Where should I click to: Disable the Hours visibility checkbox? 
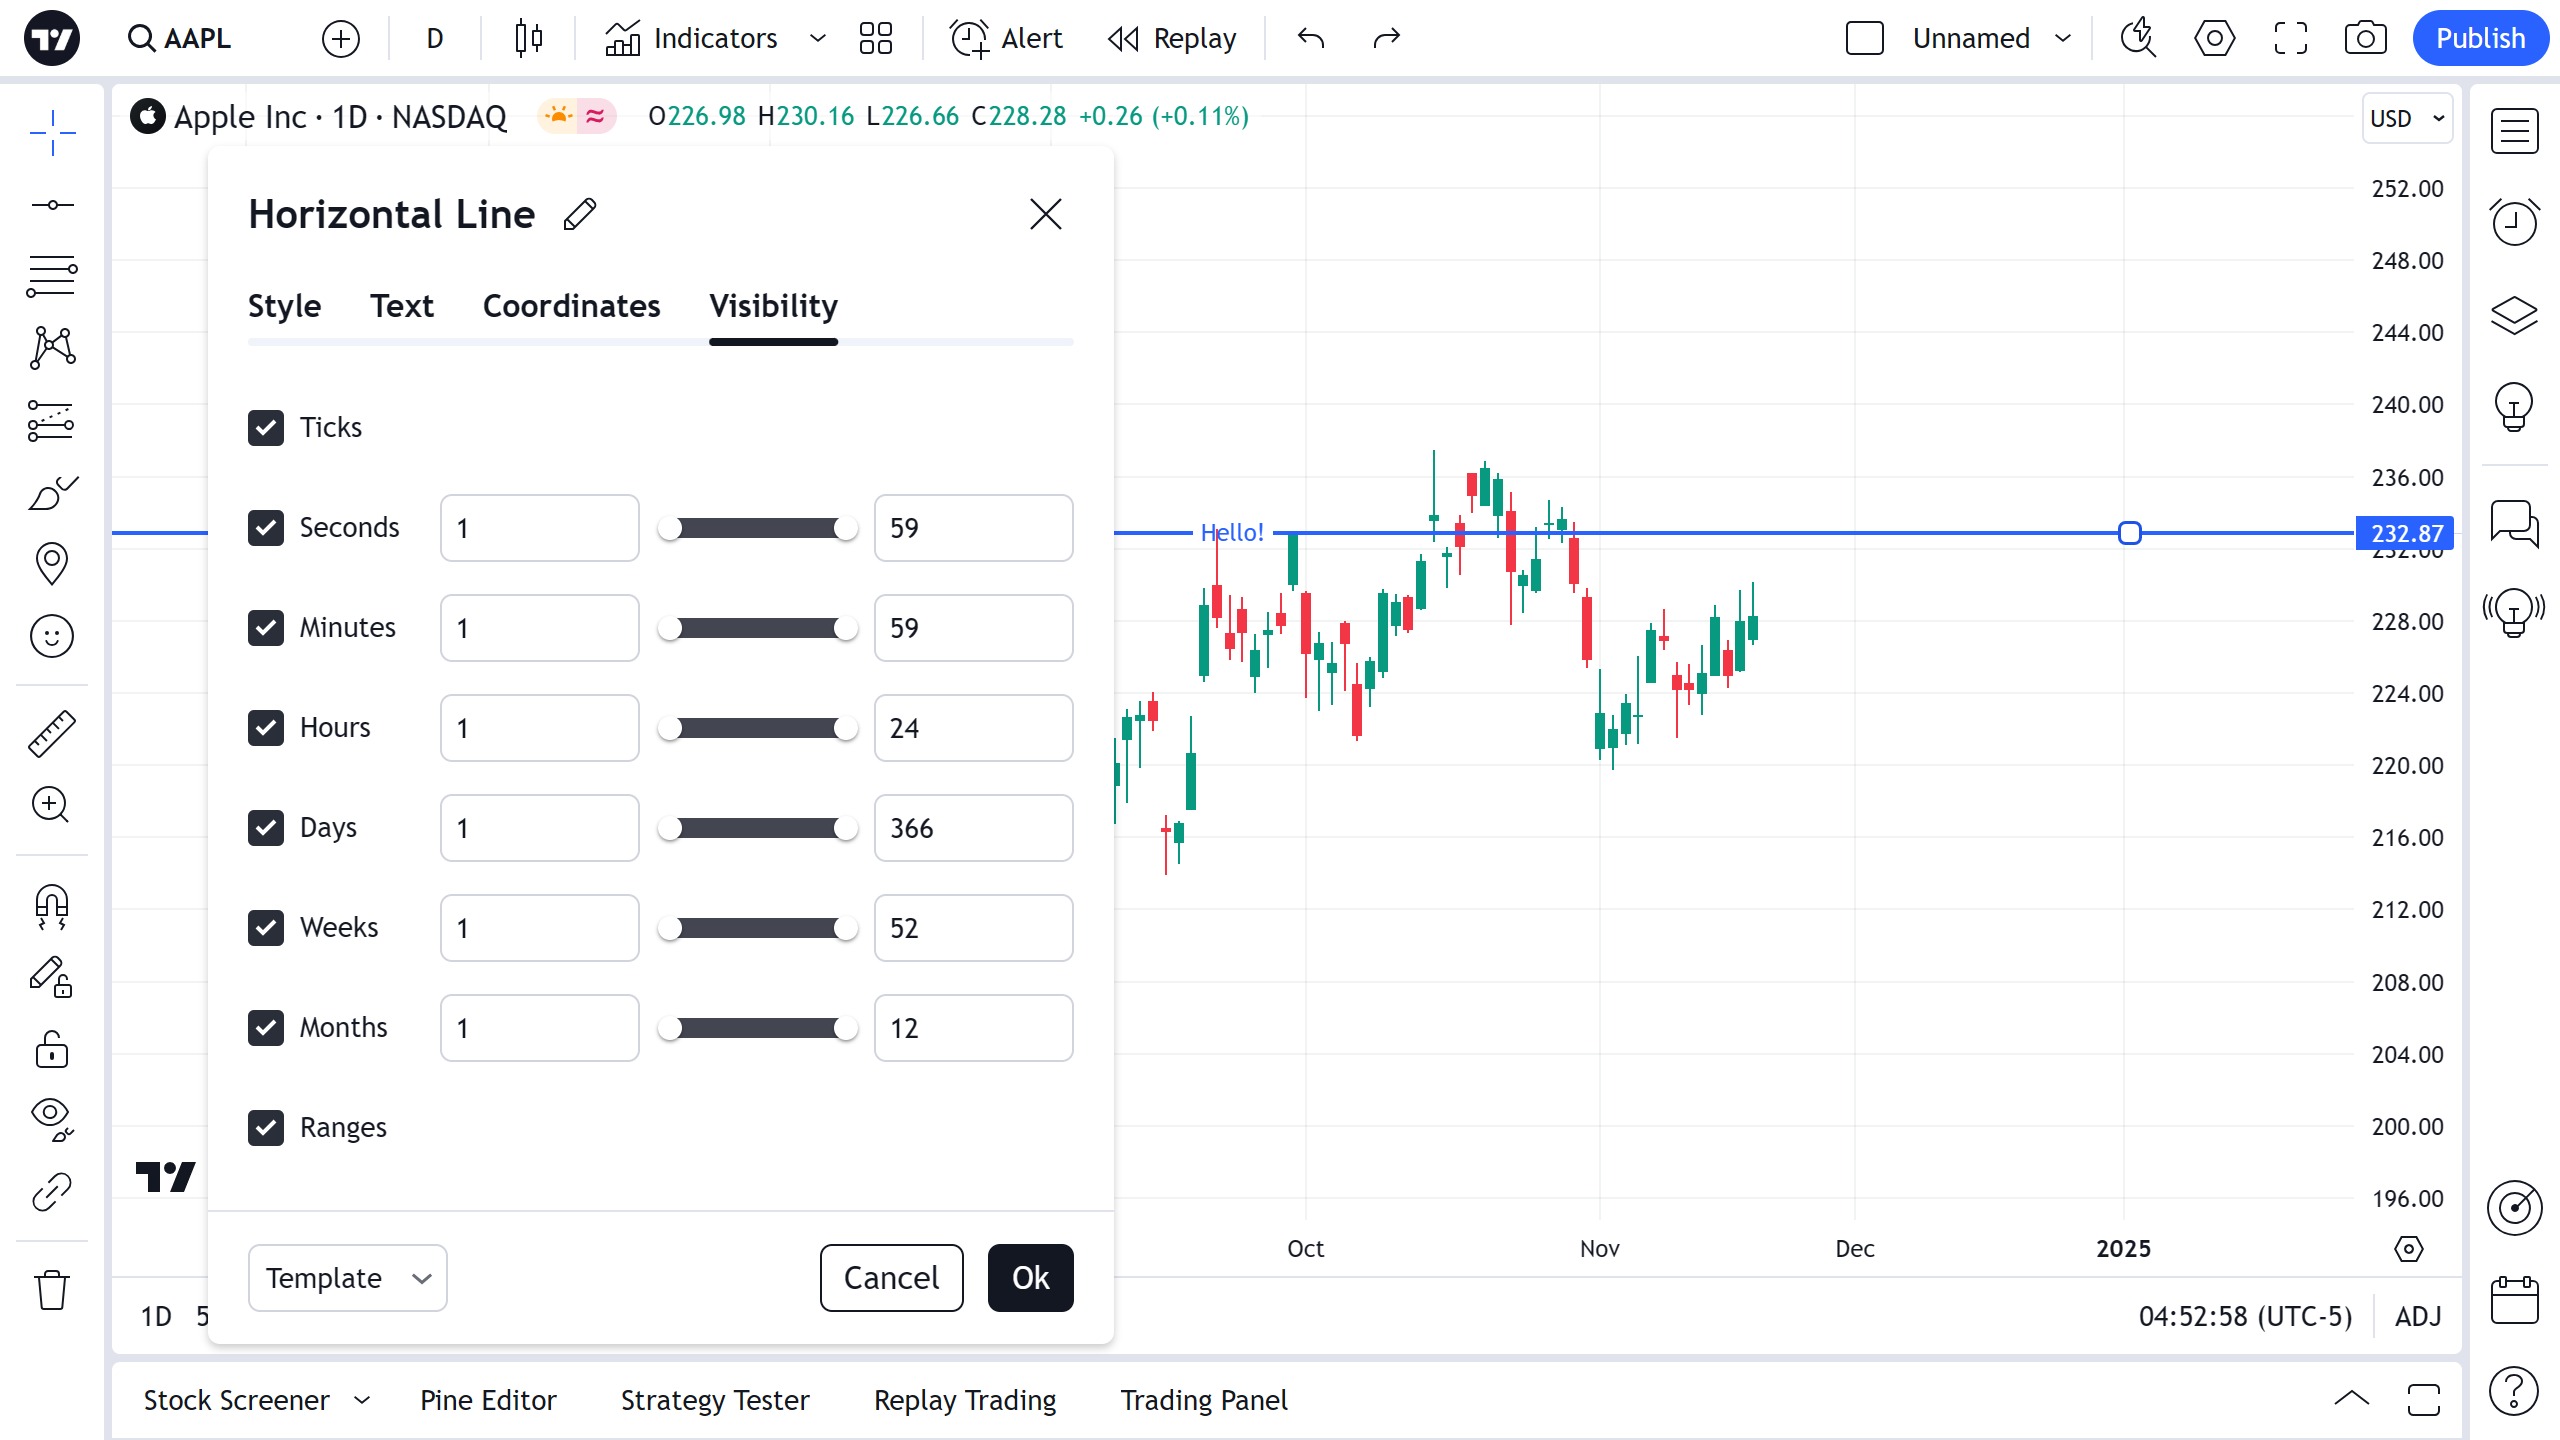click(266, 728)
